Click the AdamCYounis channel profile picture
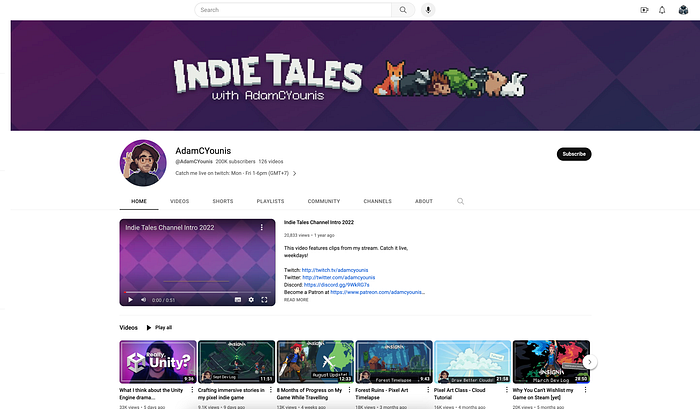The width and height of the screenshot is (700, 409). 143,163
